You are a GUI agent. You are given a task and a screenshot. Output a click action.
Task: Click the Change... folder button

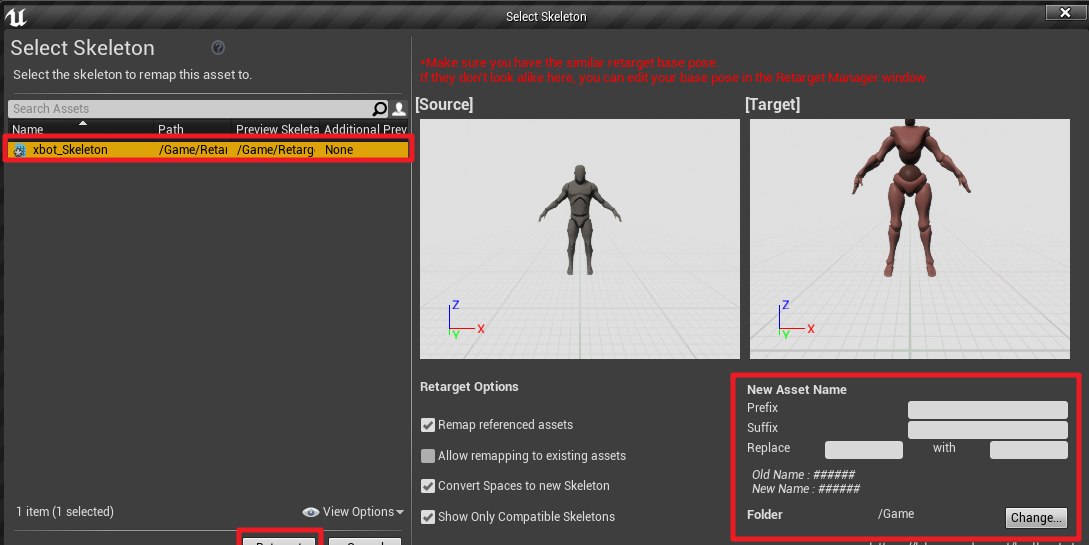1036,518
